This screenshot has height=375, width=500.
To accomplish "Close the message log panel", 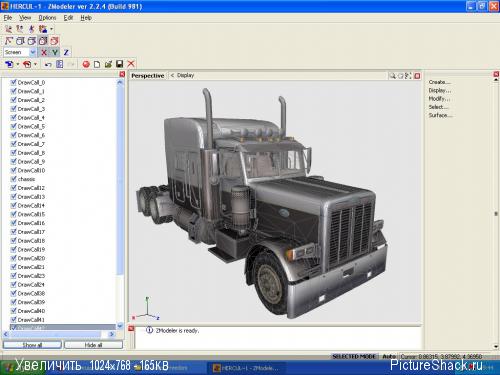I will (131, 329).
